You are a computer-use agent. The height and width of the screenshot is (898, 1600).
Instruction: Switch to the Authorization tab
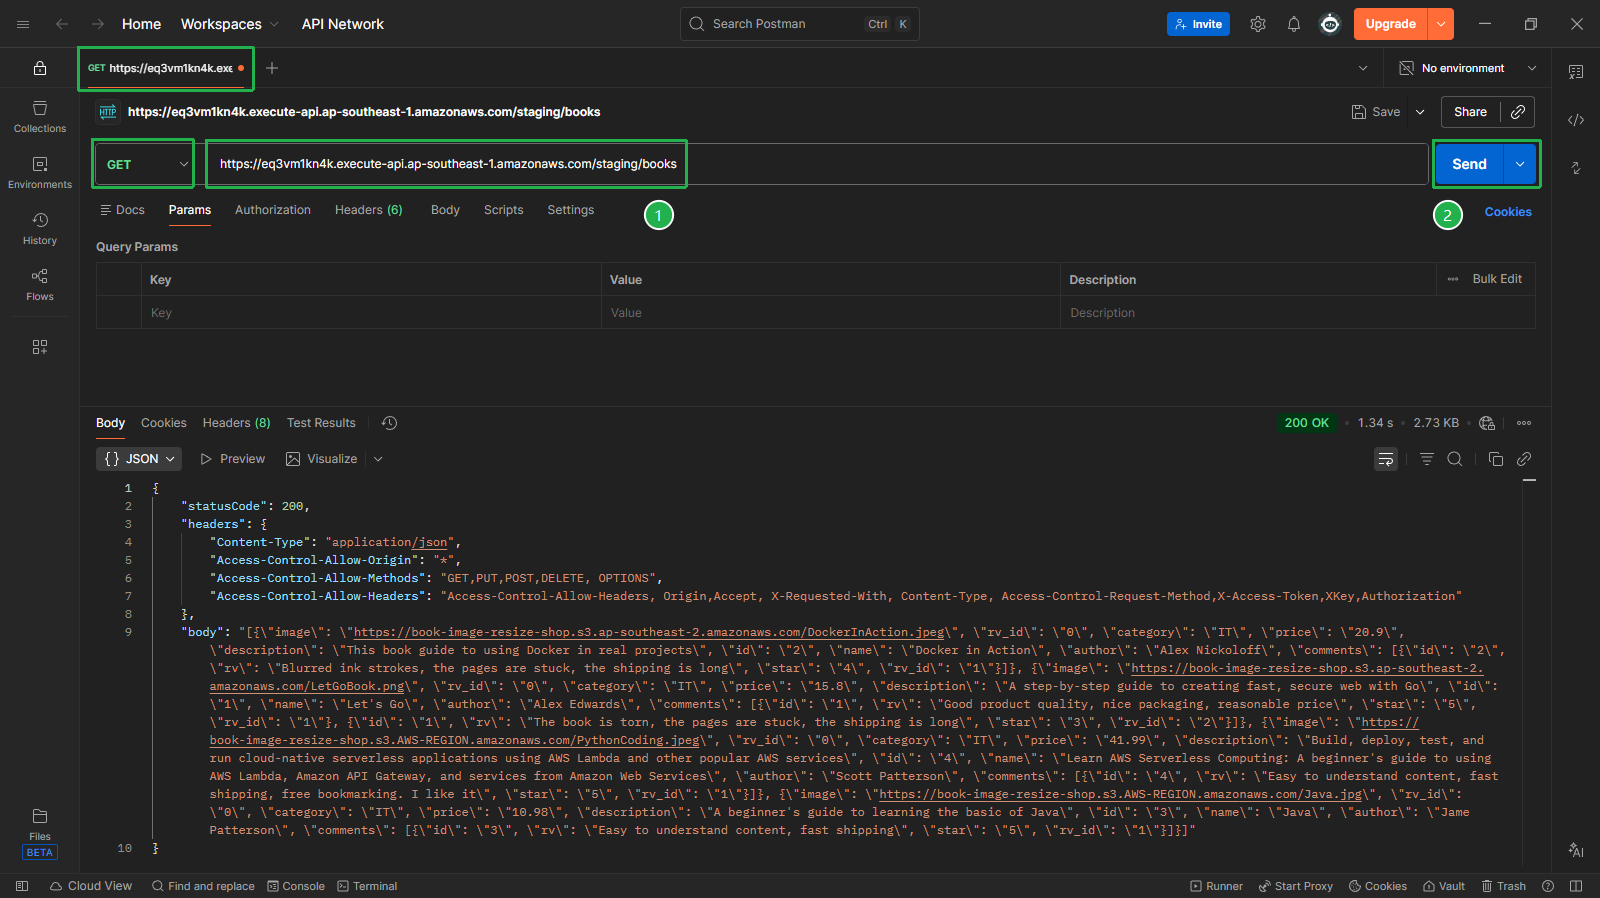(273, 210)
